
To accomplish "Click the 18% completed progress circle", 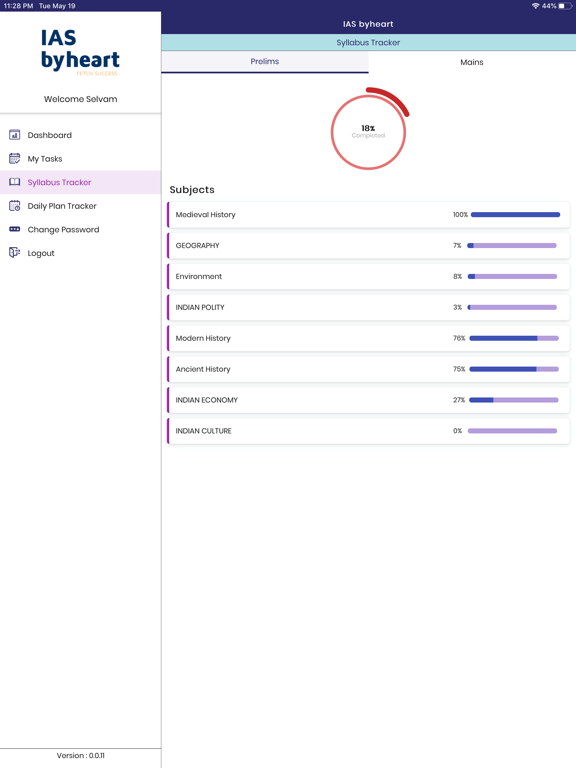I will click(x=369, y=131).
